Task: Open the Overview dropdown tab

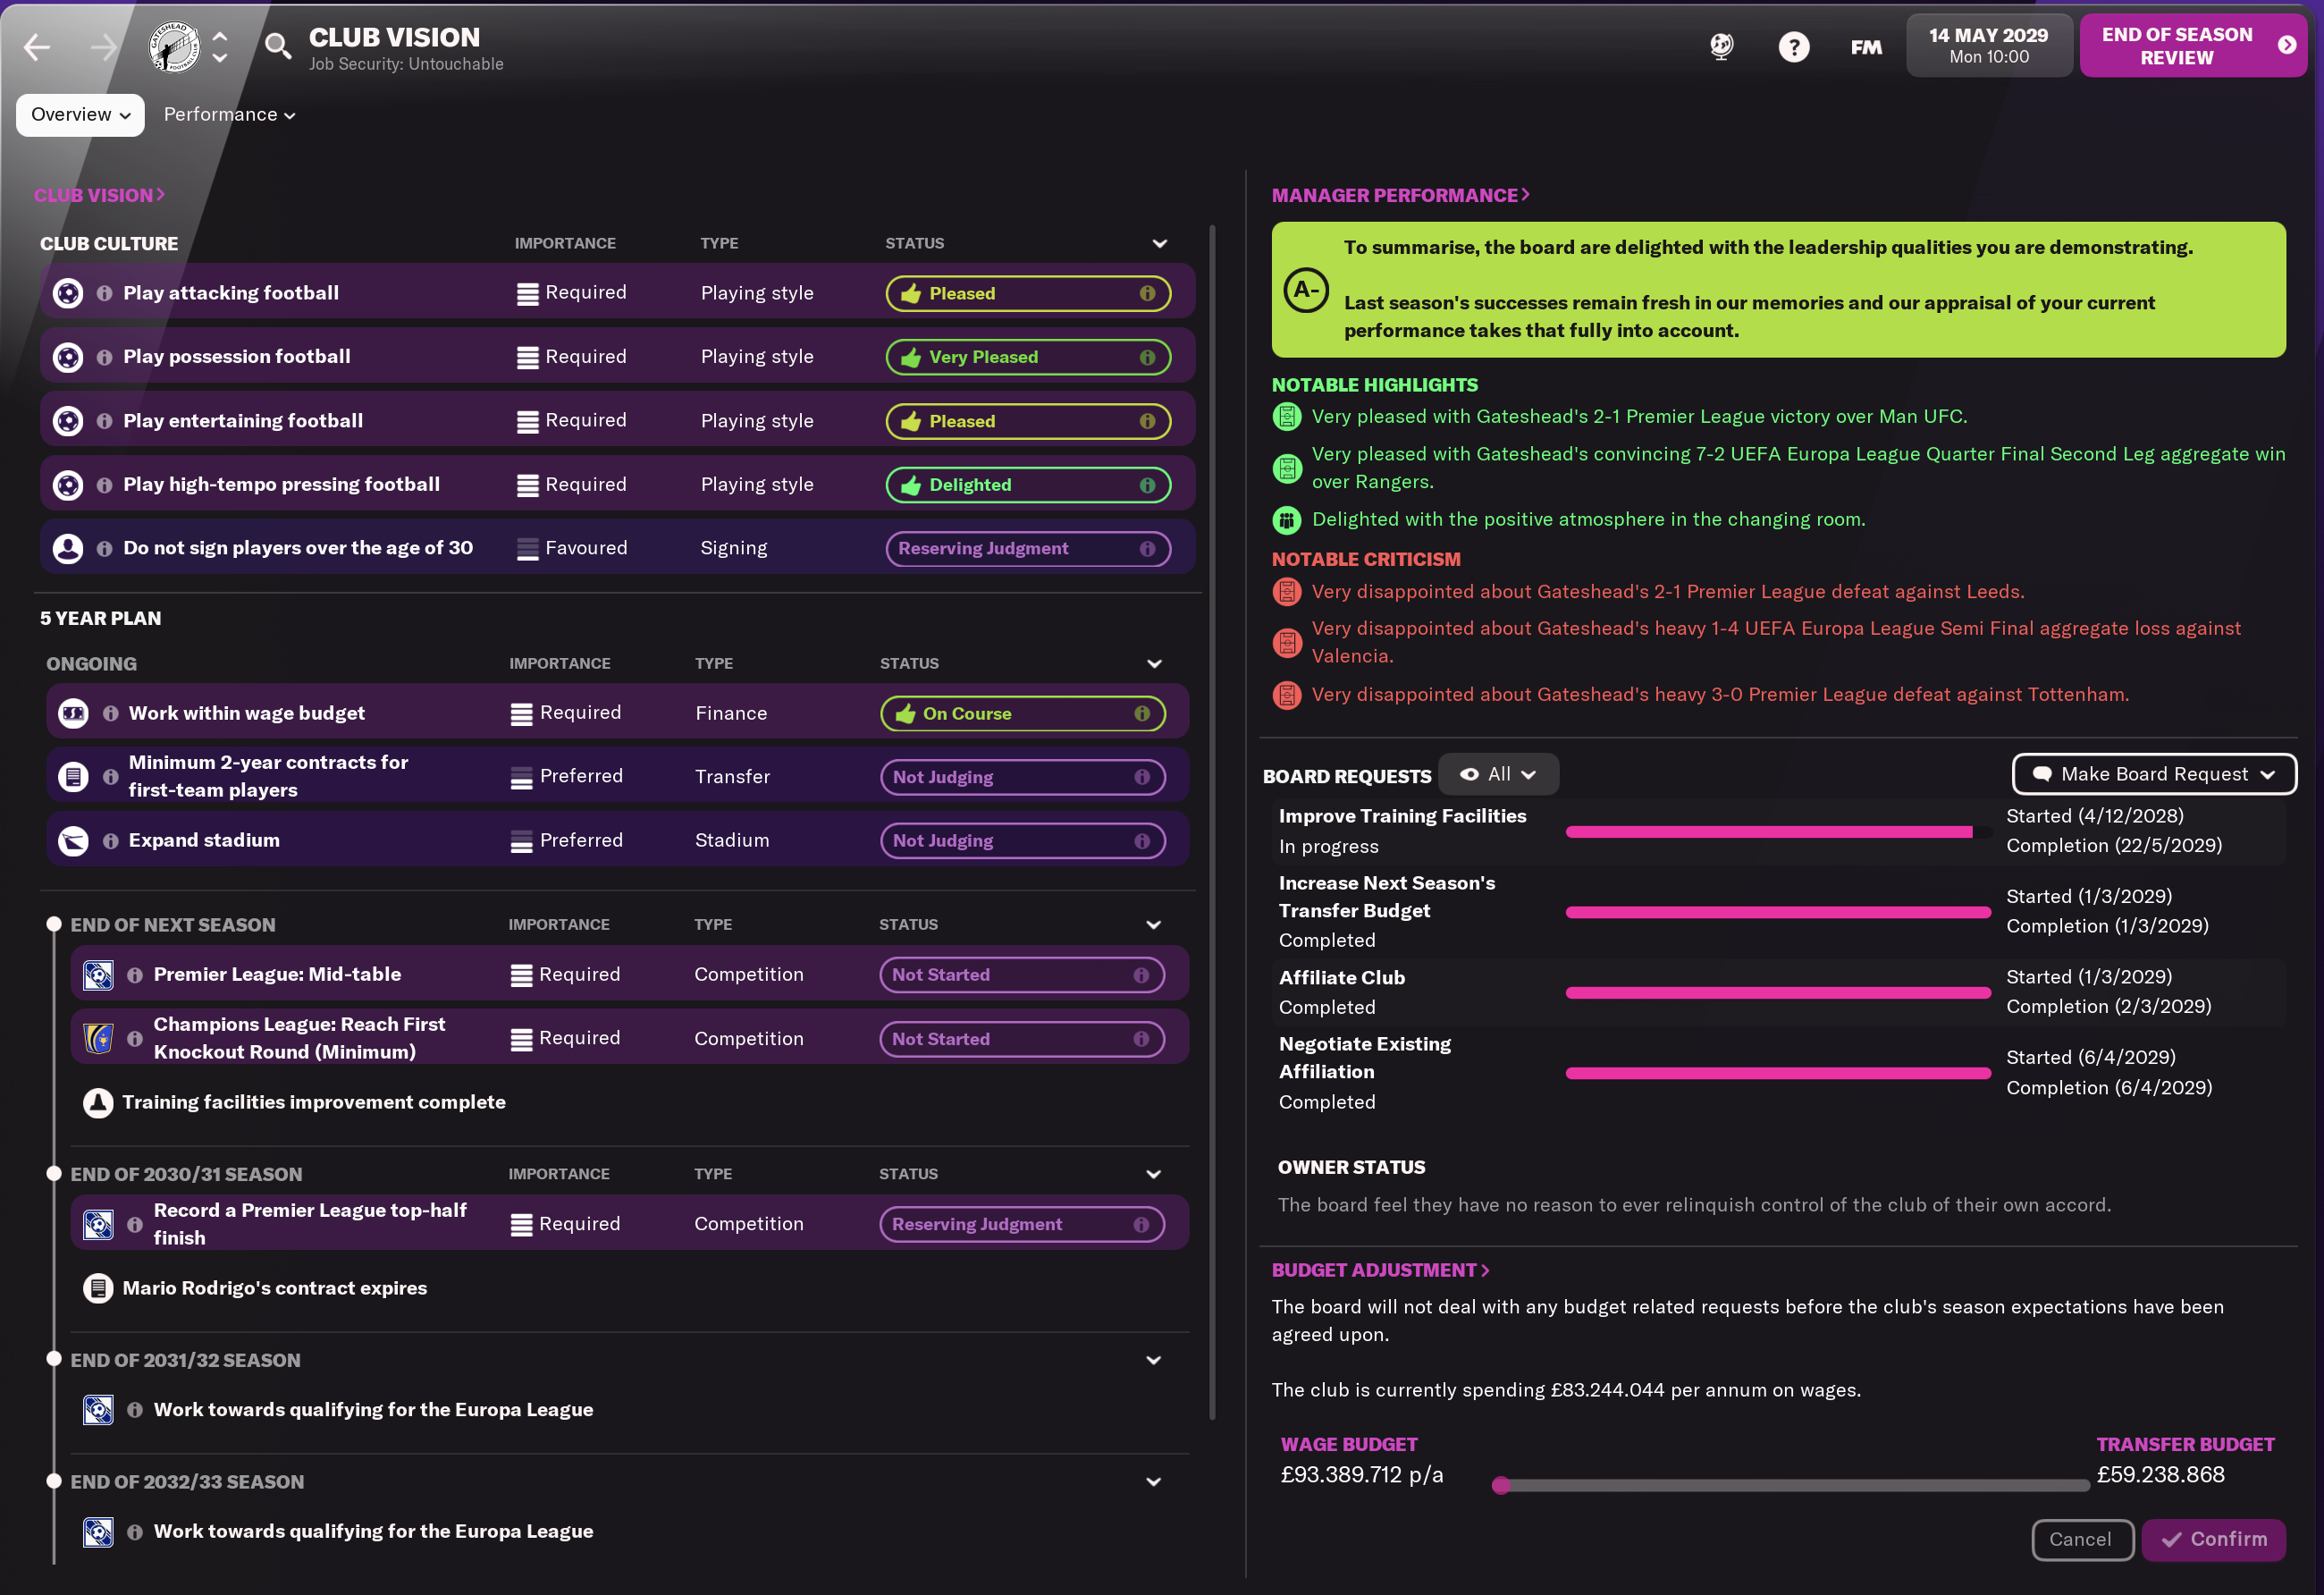Action: point(80,115)
